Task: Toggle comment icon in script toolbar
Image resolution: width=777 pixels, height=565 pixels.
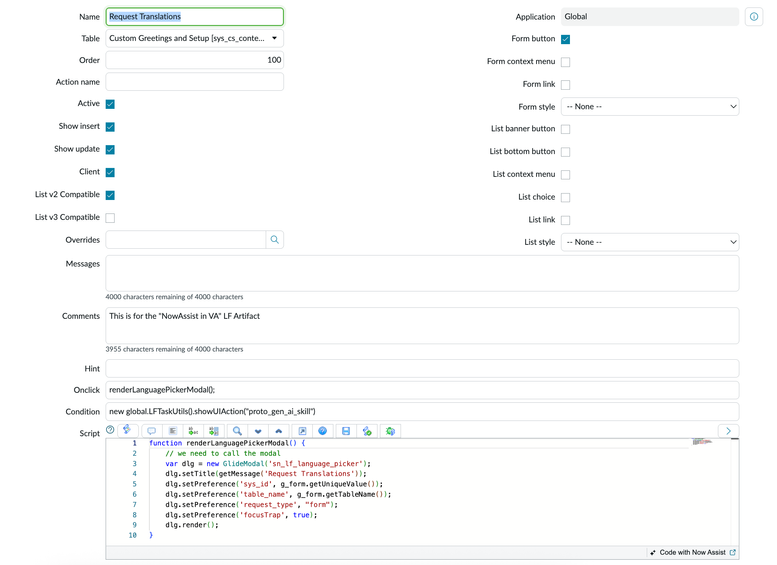Action: pos(152,431)
